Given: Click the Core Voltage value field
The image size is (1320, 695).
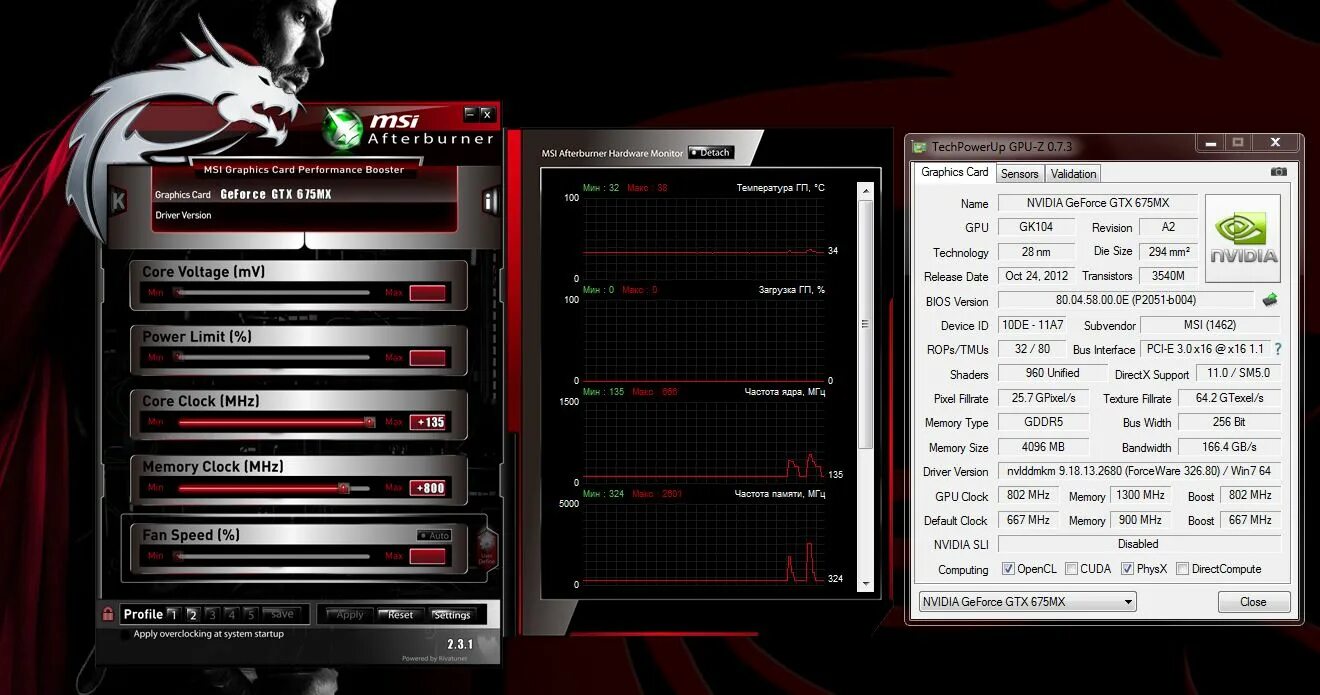Looking at the screenshot, I should (428, 293).
